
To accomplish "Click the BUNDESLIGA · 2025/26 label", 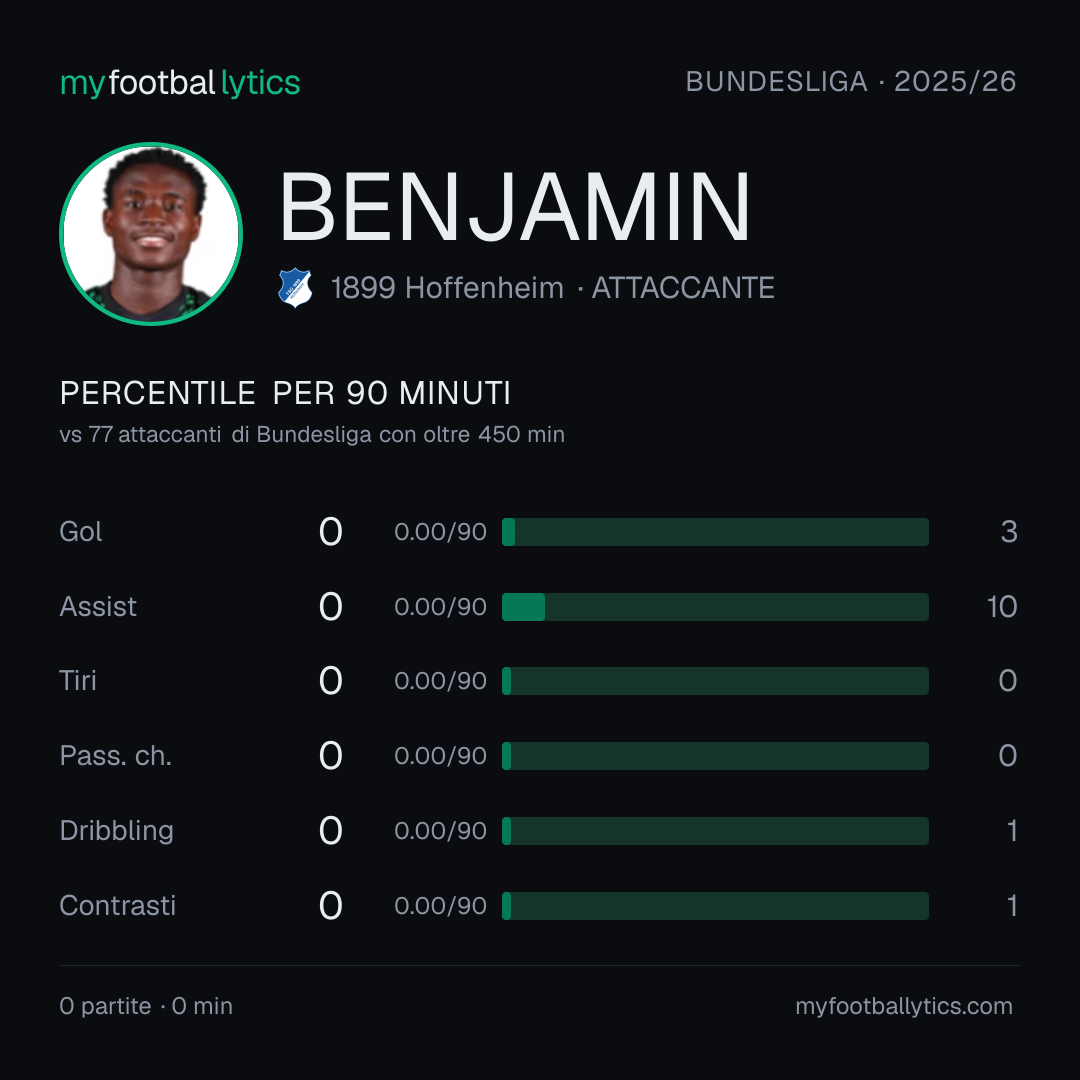I will pos(851,82).
